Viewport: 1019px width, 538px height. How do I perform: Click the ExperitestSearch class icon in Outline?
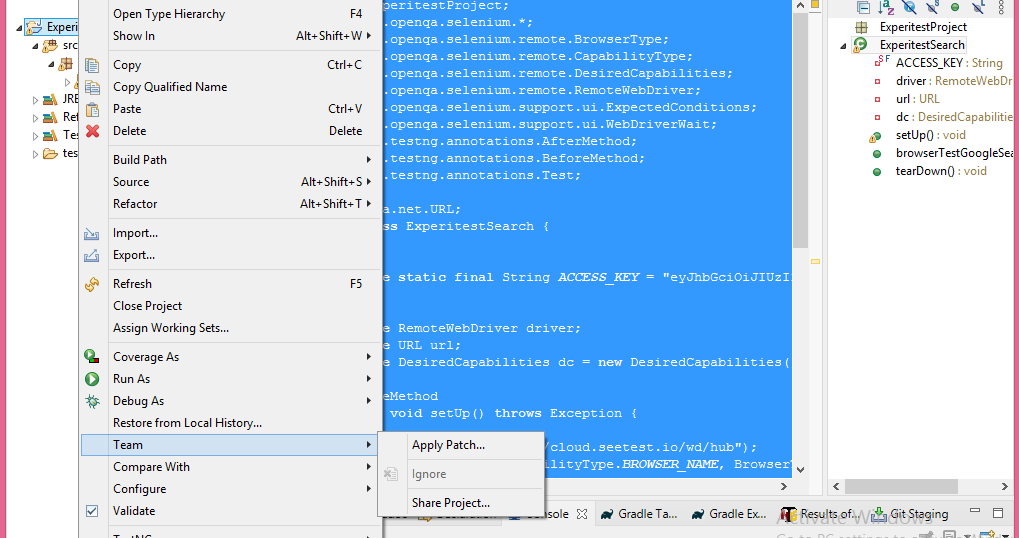coord(860,45)
